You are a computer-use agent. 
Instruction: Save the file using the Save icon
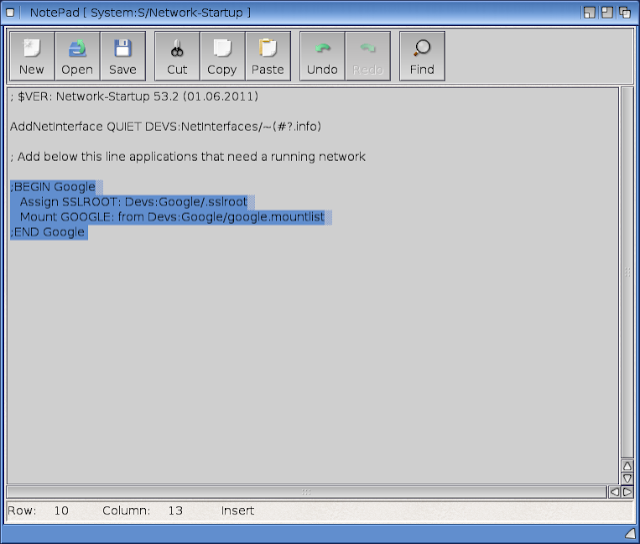tap(122, 56)
